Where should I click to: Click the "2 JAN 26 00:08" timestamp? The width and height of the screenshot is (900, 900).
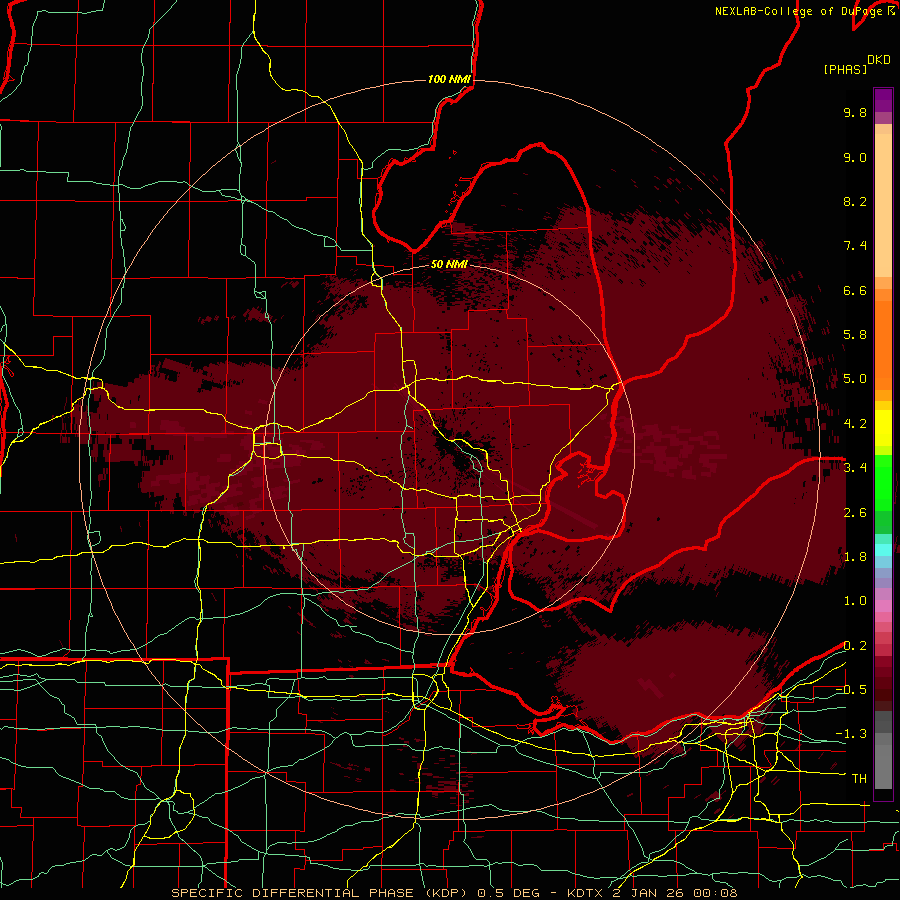coord(676,893)
